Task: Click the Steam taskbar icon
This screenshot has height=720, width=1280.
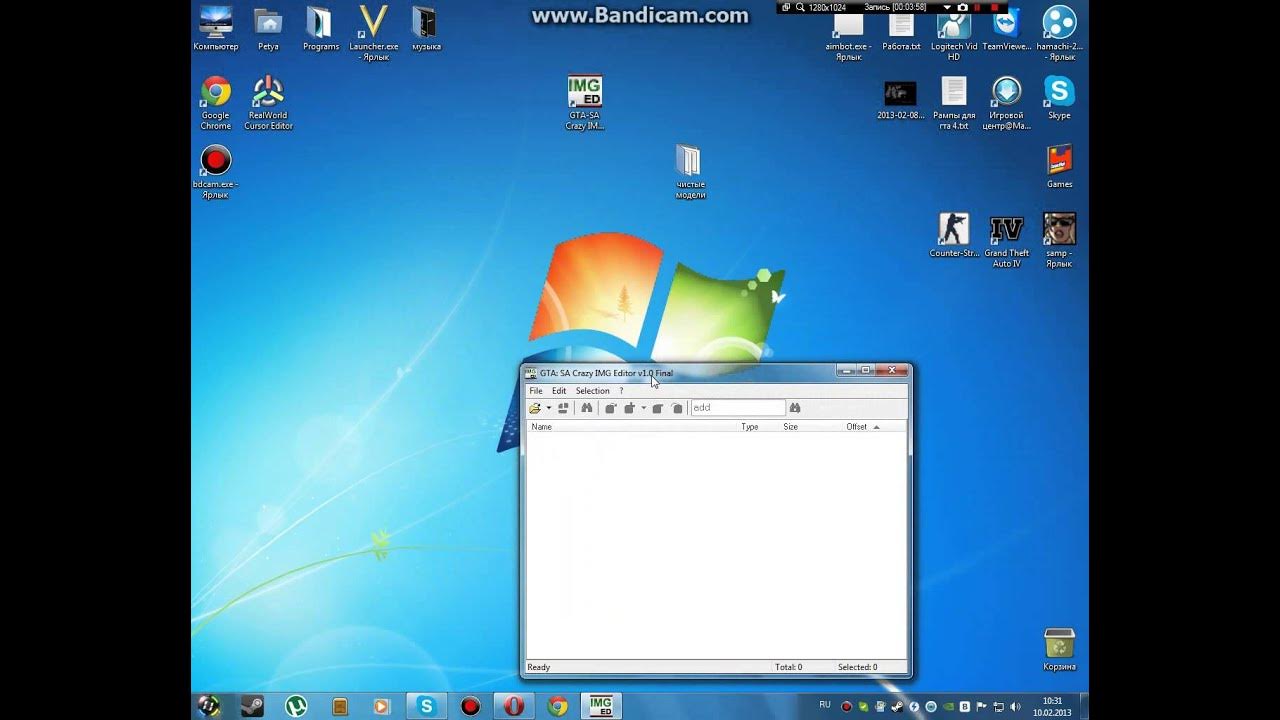Action: pyautogui.click(x=252, y=706)
